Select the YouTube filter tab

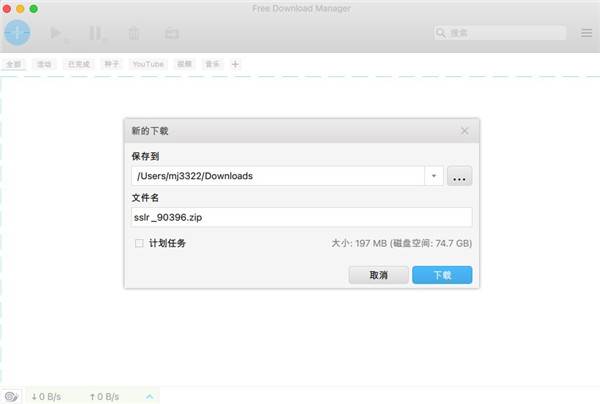pos(147,64)
